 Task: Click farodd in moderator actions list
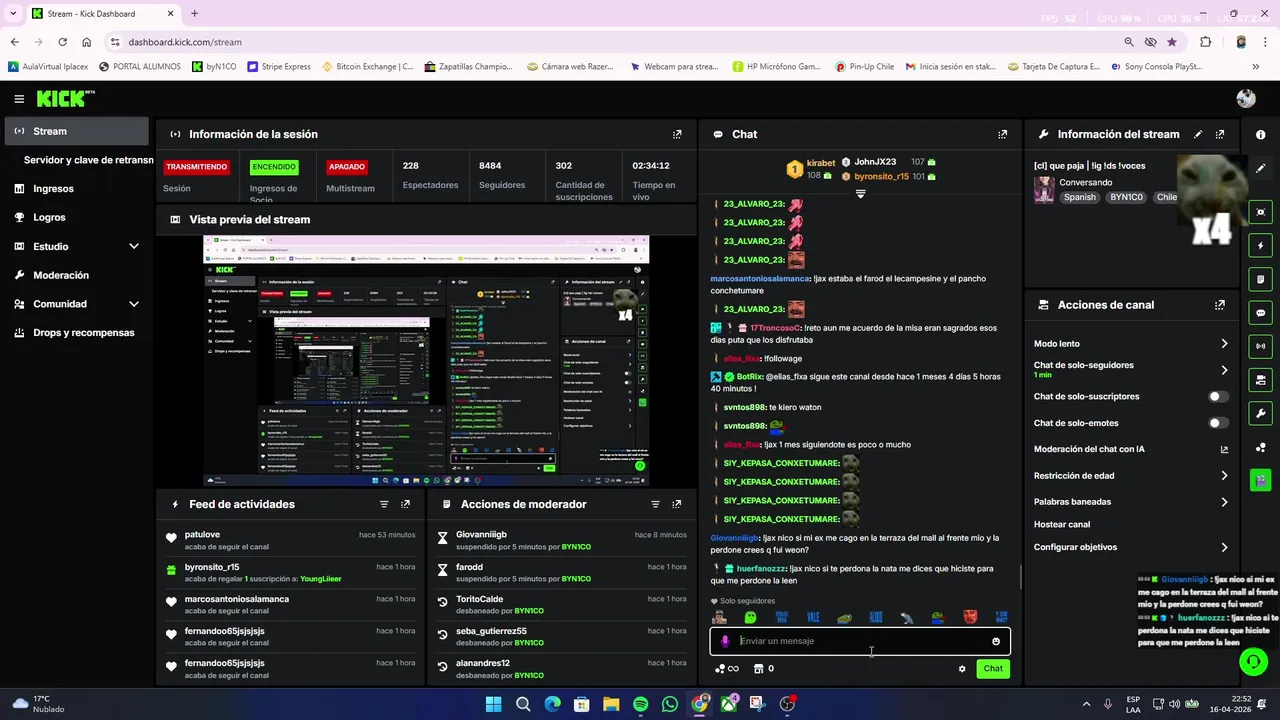pos(469,567)
